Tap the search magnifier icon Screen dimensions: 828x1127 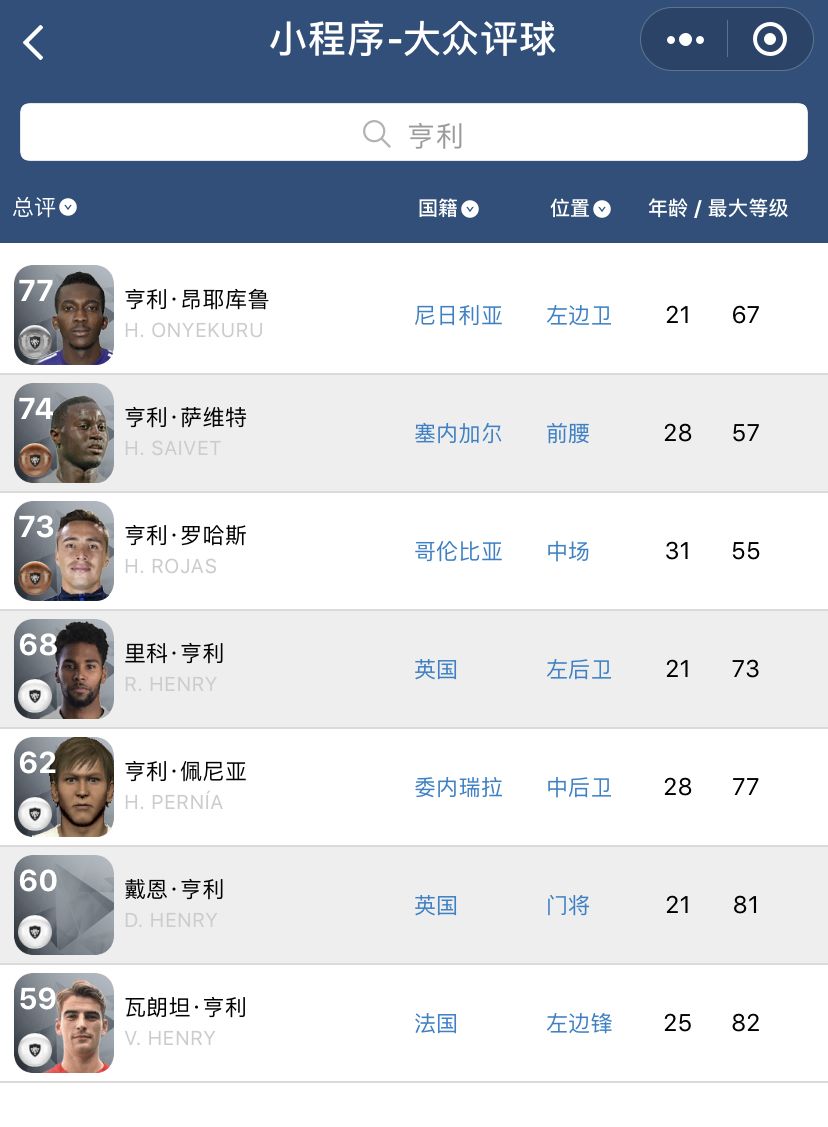pos(377,134)
